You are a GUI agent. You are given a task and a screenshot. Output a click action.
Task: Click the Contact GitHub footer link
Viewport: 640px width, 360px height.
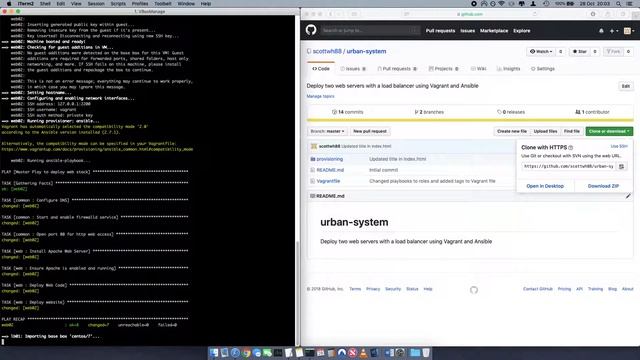538,289
